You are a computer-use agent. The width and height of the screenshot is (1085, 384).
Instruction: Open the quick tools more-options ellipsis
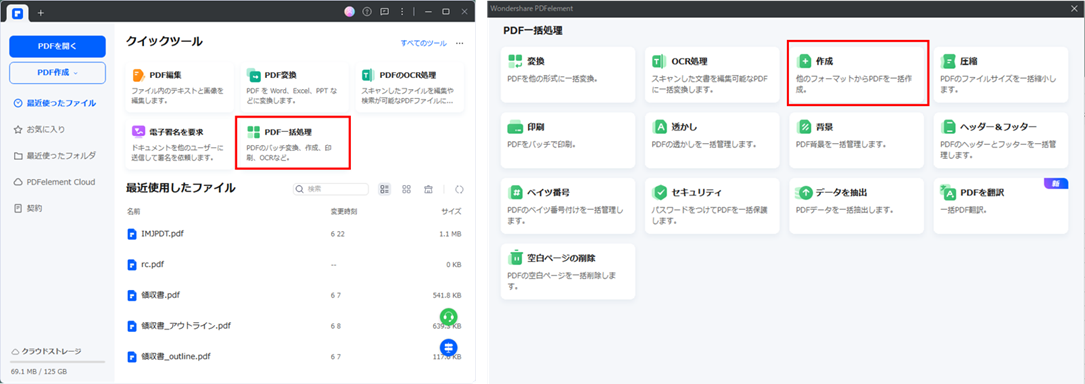click(459, 43)
